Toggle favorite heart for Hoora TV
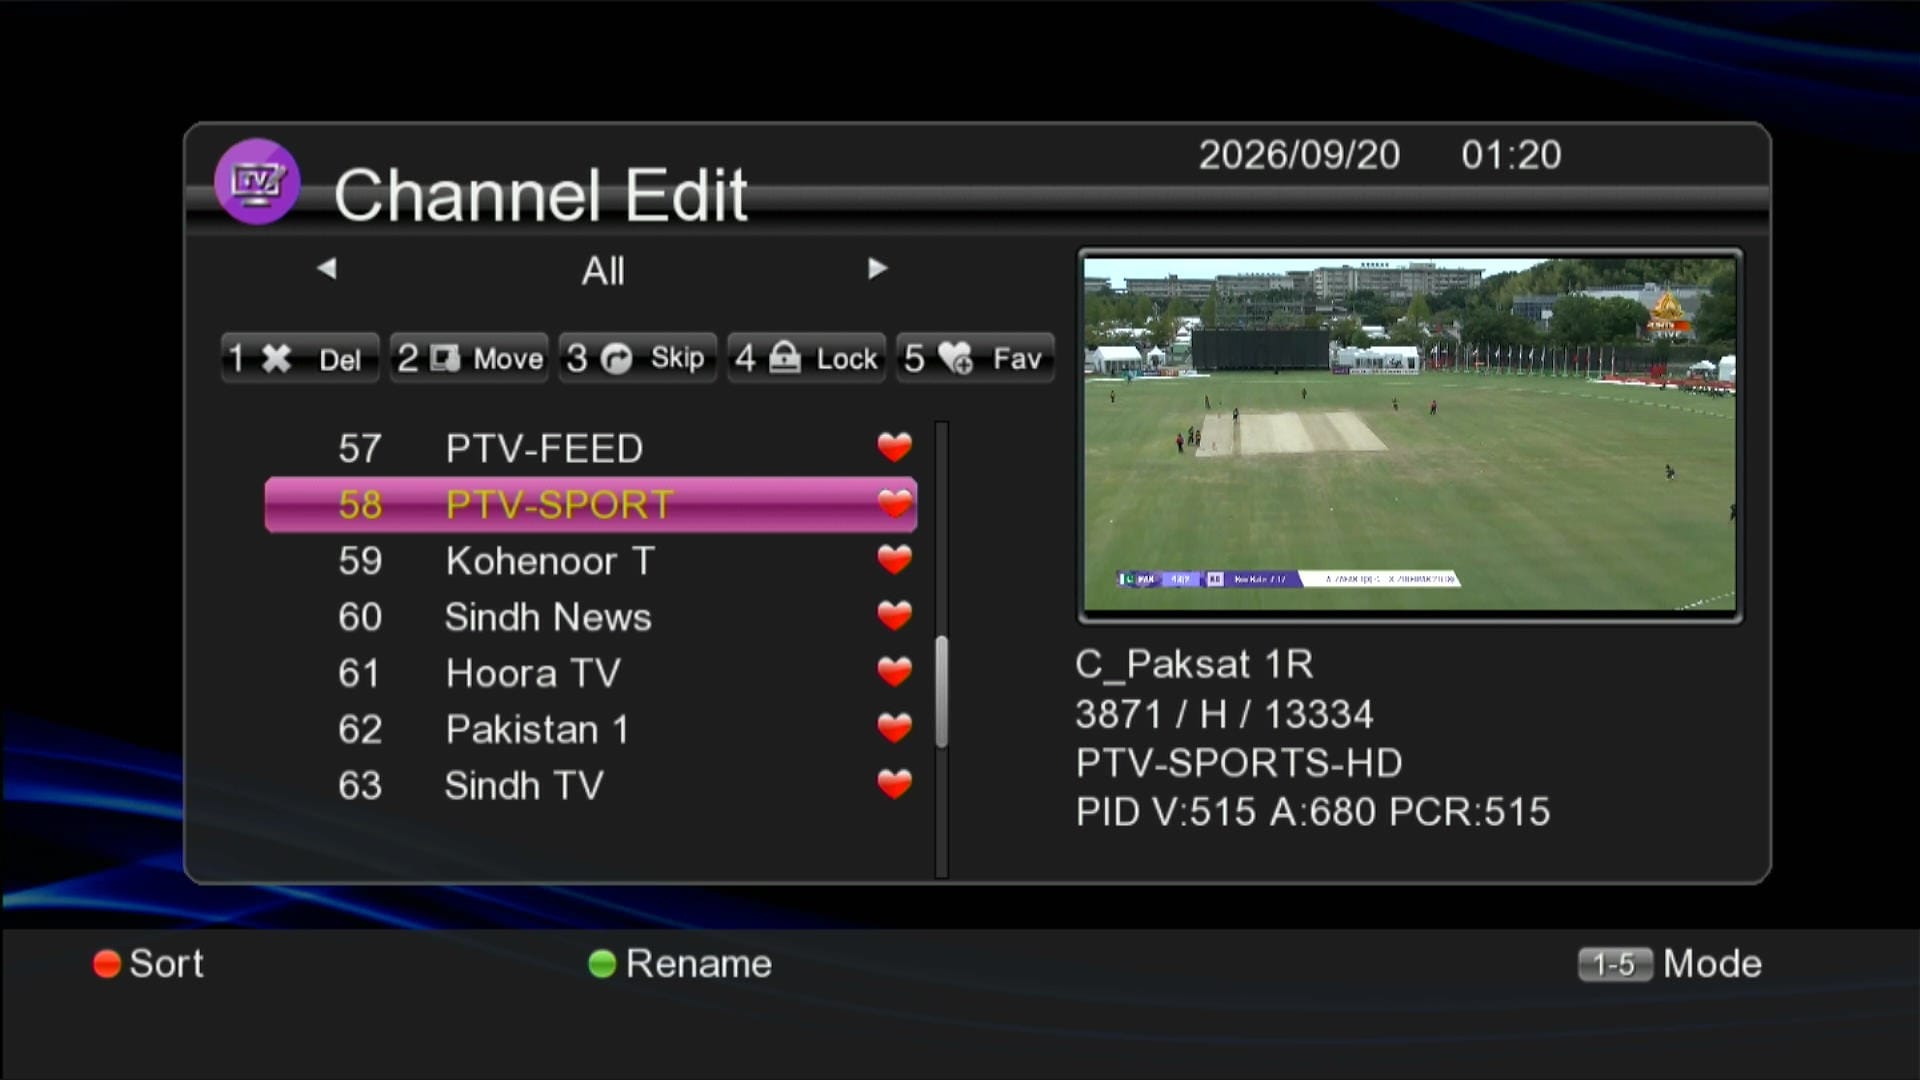The height and width of the screenshot is (1080, 1920). tap(894, 672)
